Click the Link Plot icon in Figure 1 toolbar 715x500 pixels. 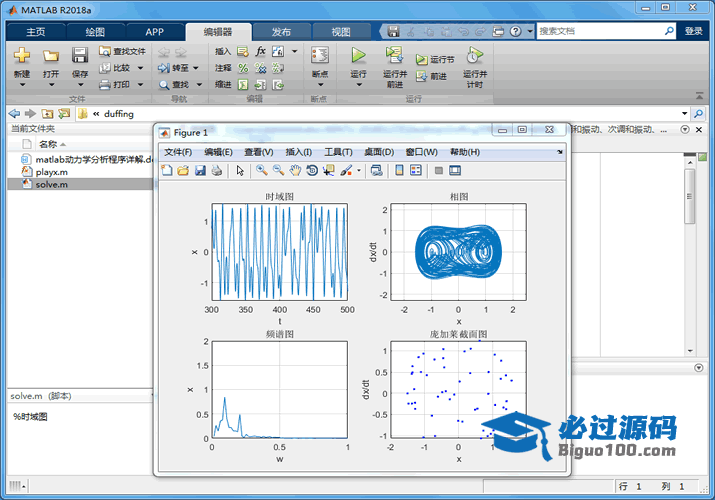pos(377,170)
